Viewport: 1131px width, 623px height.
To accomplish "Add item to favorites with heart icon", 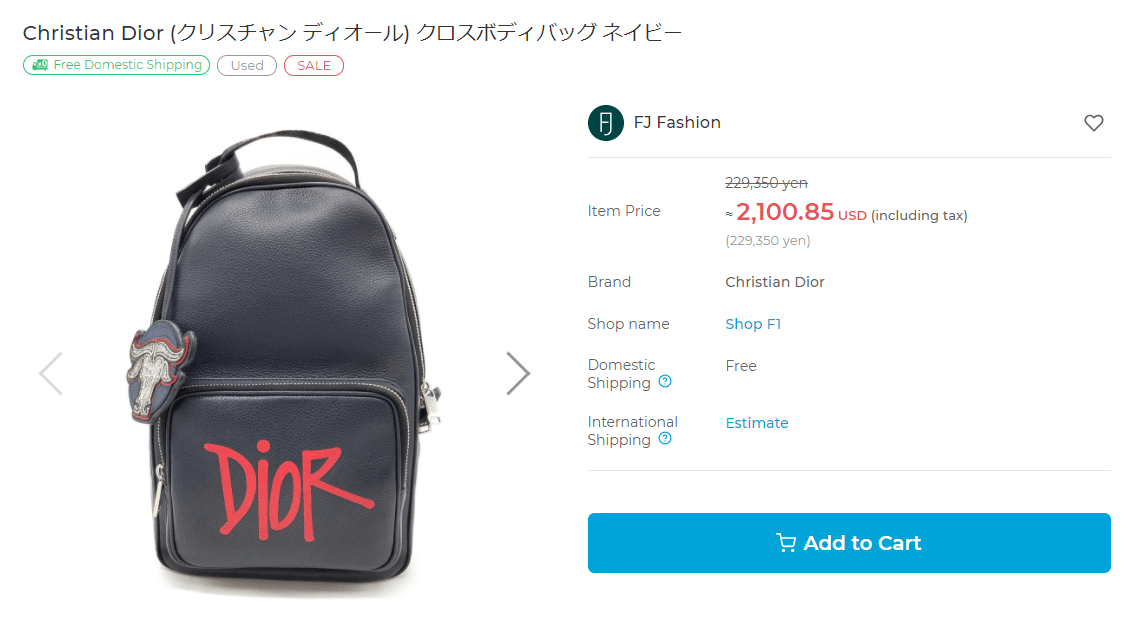I will (1093, 123).
